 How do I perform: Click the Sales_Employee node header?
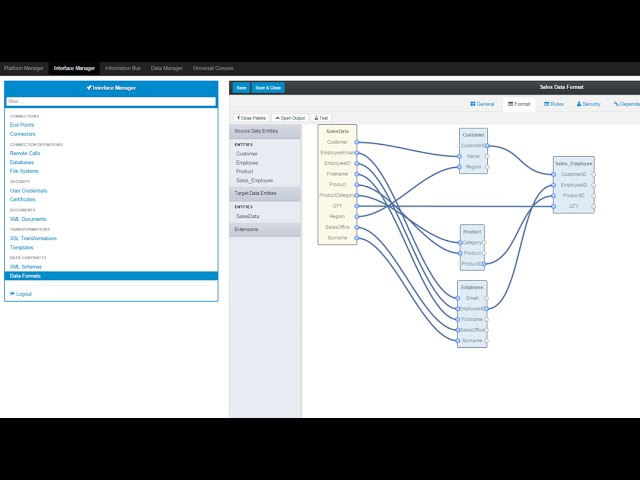point(573,164)
